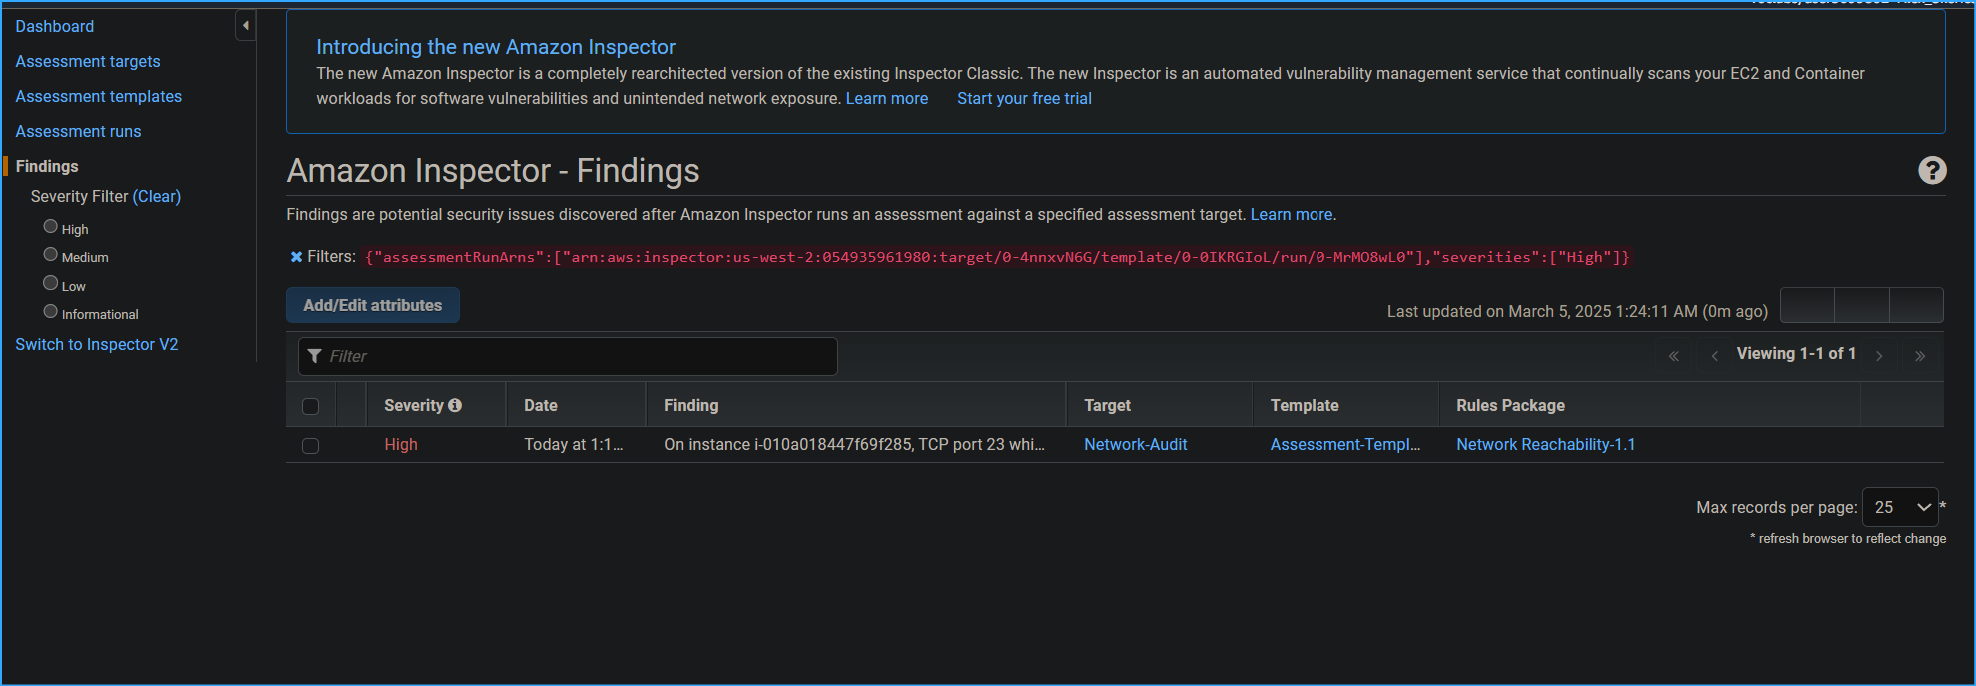Toggle the select-all checkbox in table header
The width and height of the screenshot is (1976, 686).
coord(310,406)
